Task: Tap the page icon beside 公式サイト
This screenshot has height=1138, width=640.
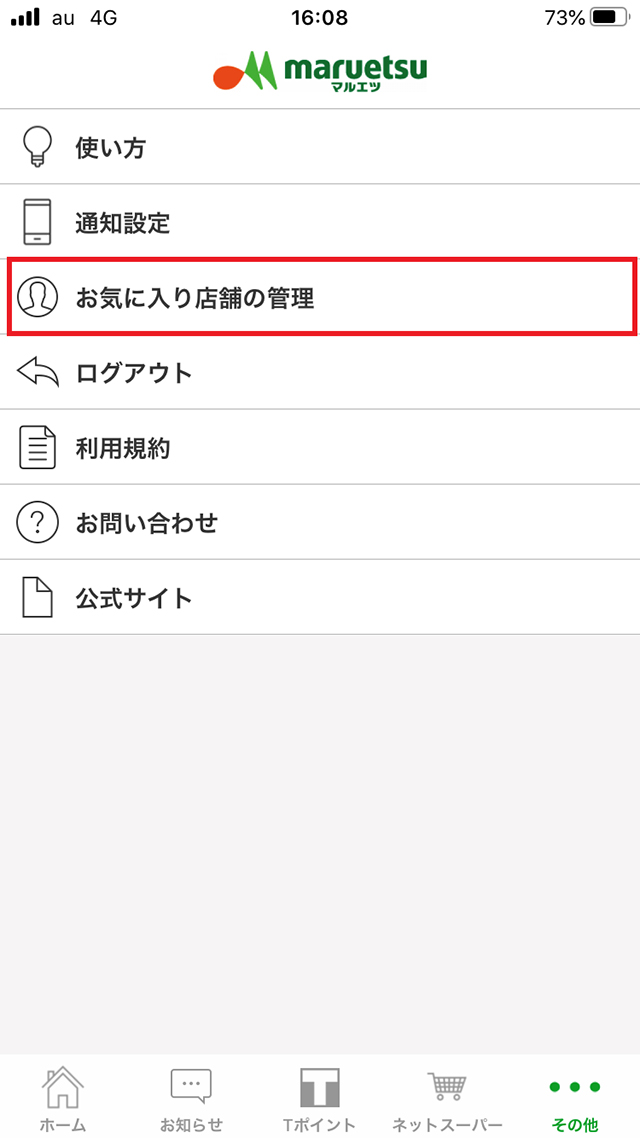Action: (37, 597)
